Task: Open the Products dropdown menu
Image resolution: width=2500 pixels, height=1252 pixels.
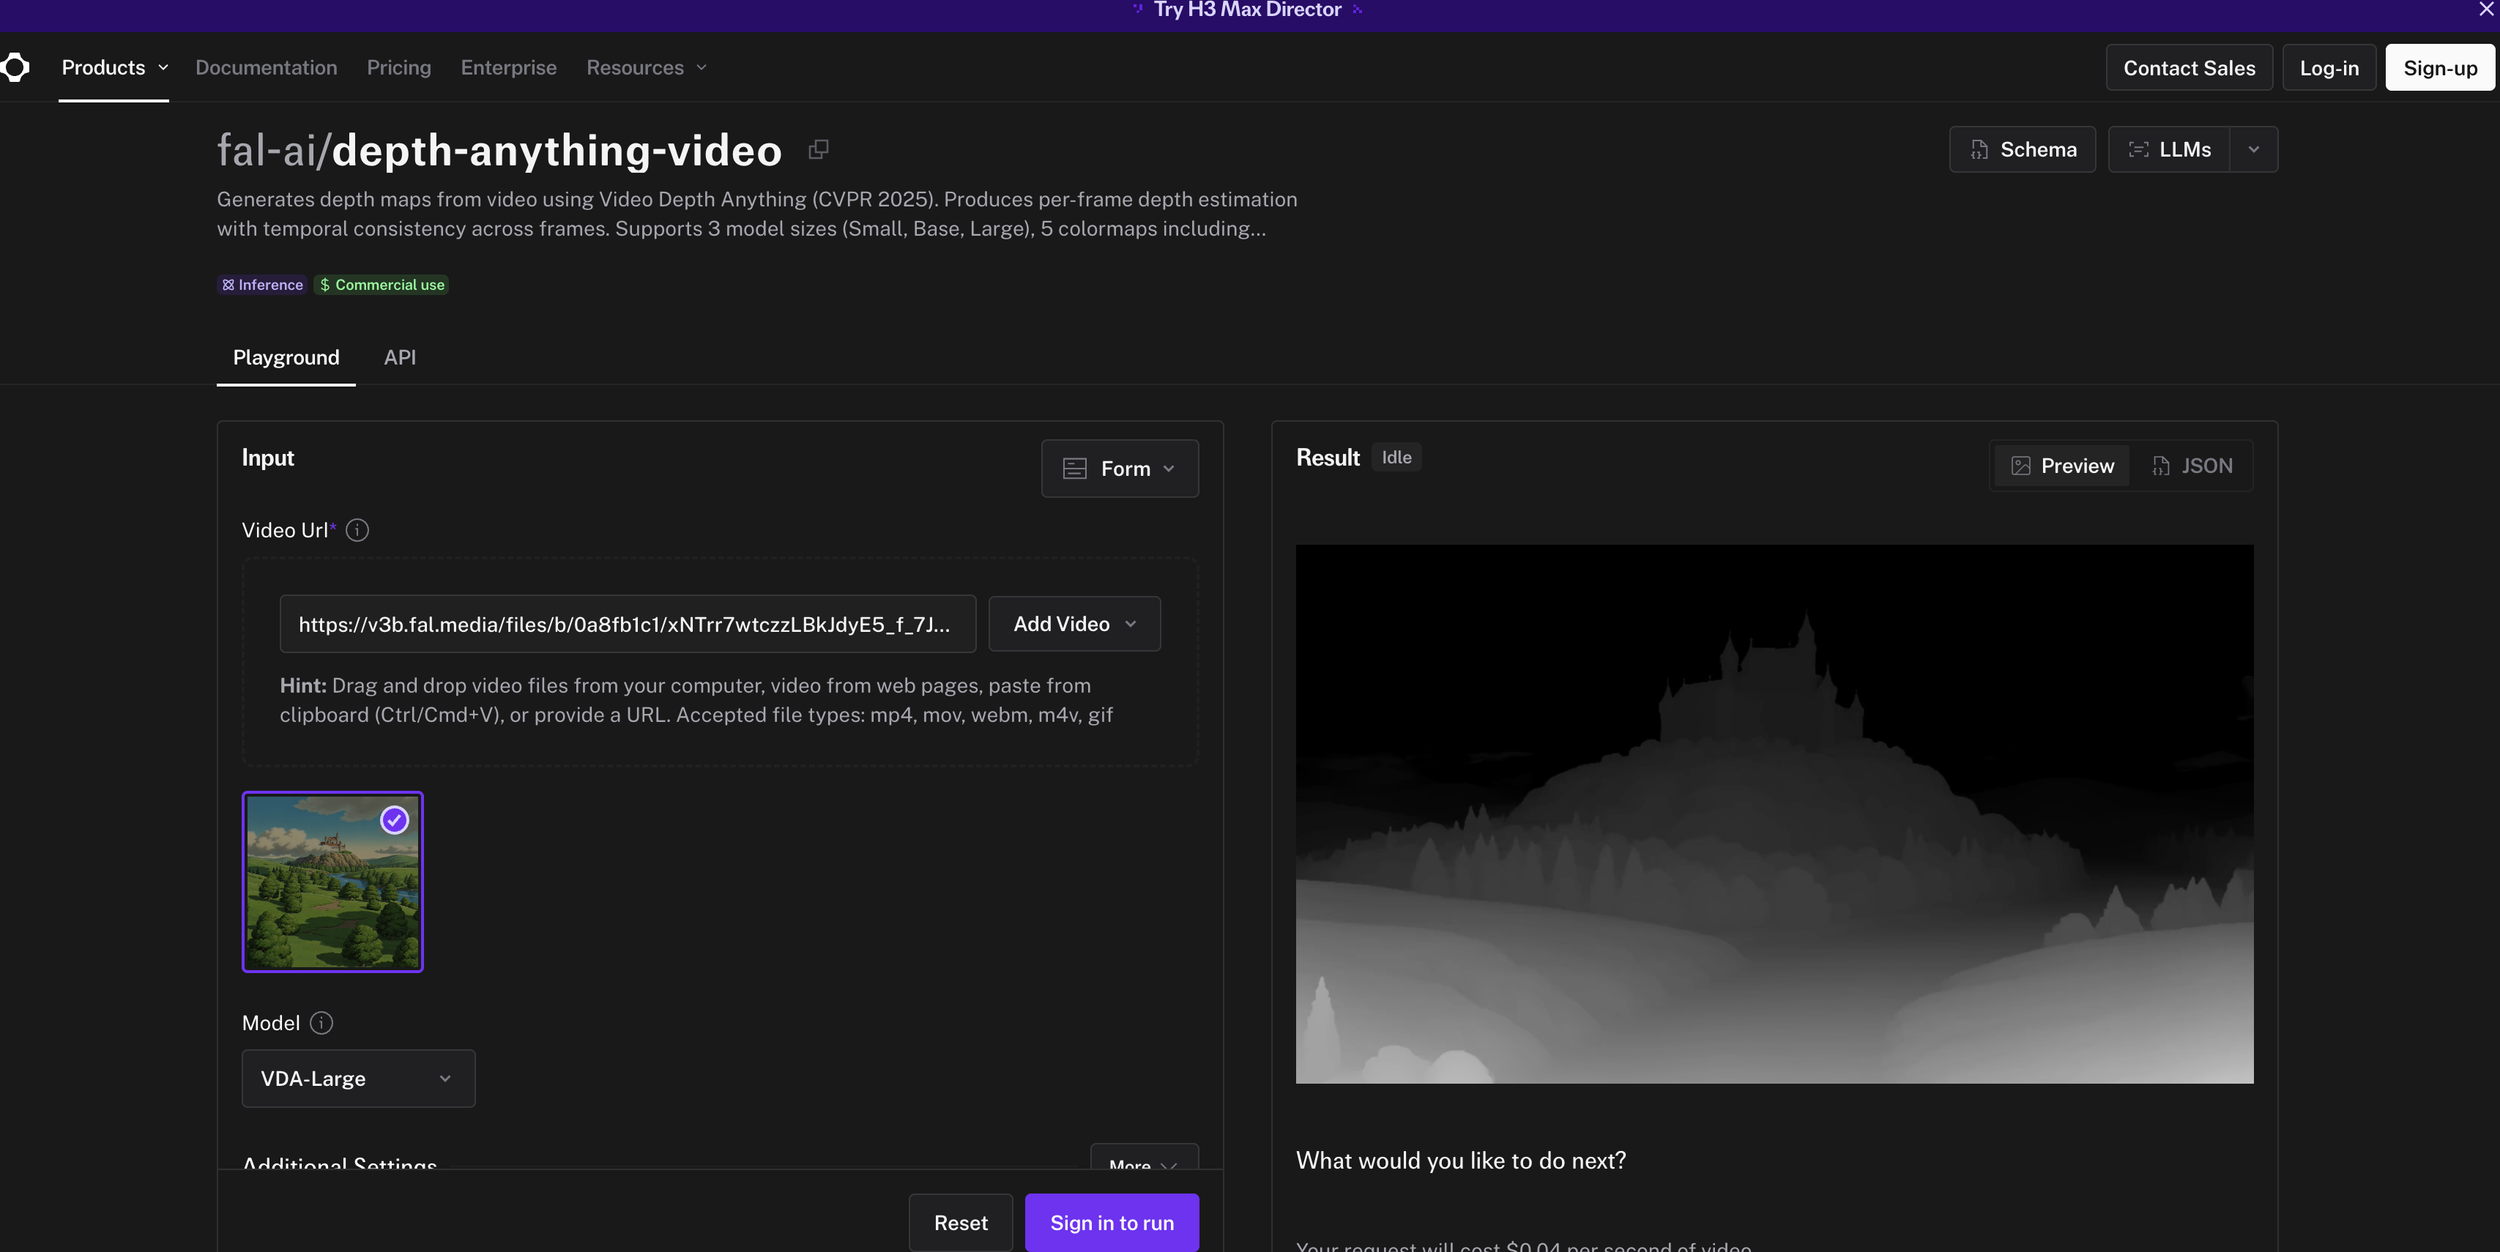Action: [x=114, y=68]
